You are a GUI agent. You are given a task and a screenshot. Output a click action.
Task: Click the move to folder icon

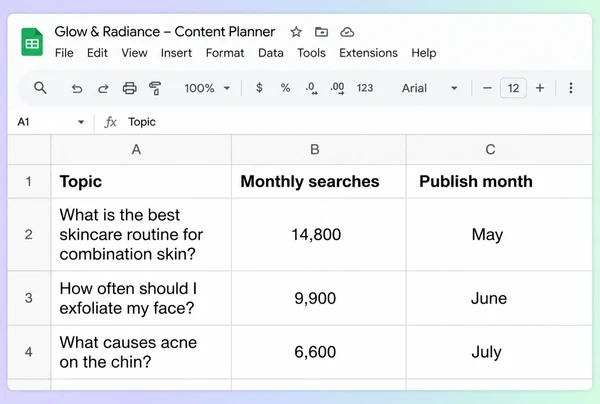tap(321, 32)
